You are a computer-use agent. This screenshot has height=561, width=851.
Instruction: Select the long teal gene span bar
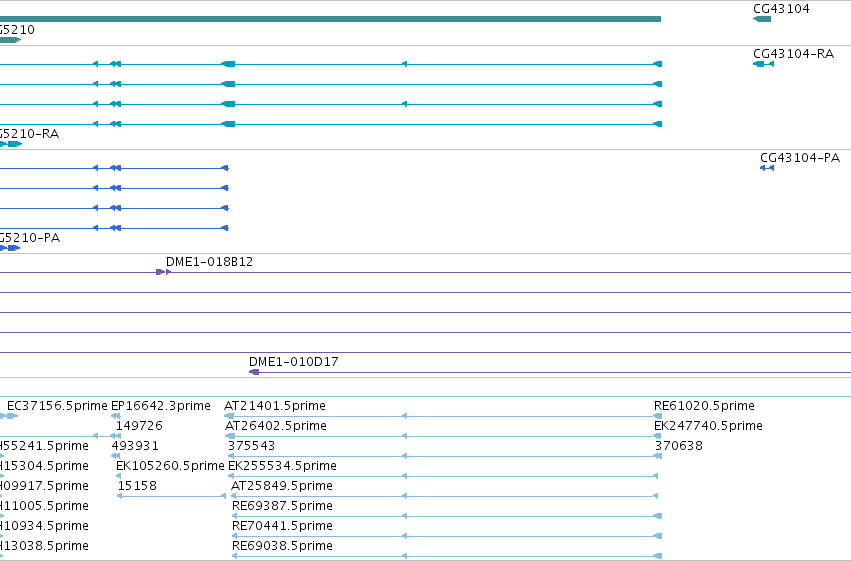click(331, 20)
